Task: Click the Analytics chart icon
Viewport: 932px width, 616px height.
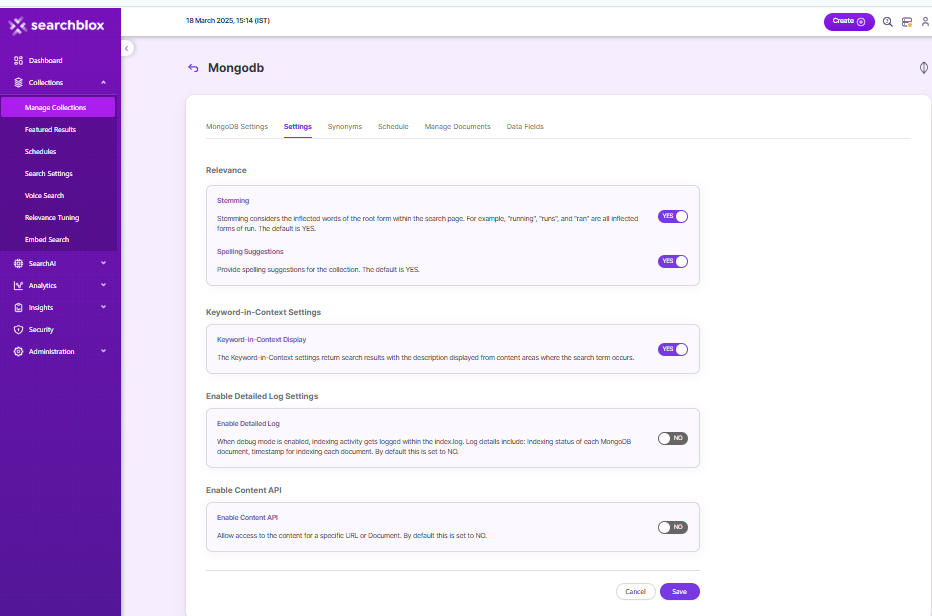Action: coord(18,285)
